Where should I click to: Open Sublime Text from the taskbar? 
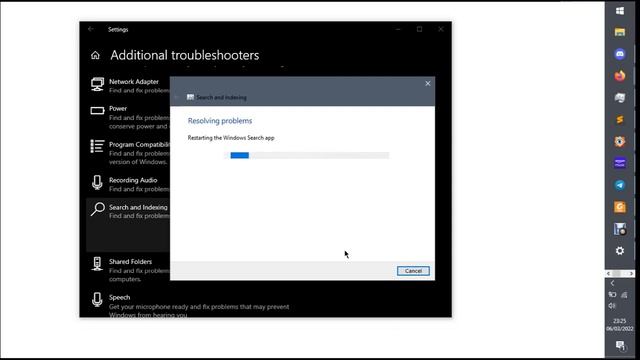[x=620, y=120]
